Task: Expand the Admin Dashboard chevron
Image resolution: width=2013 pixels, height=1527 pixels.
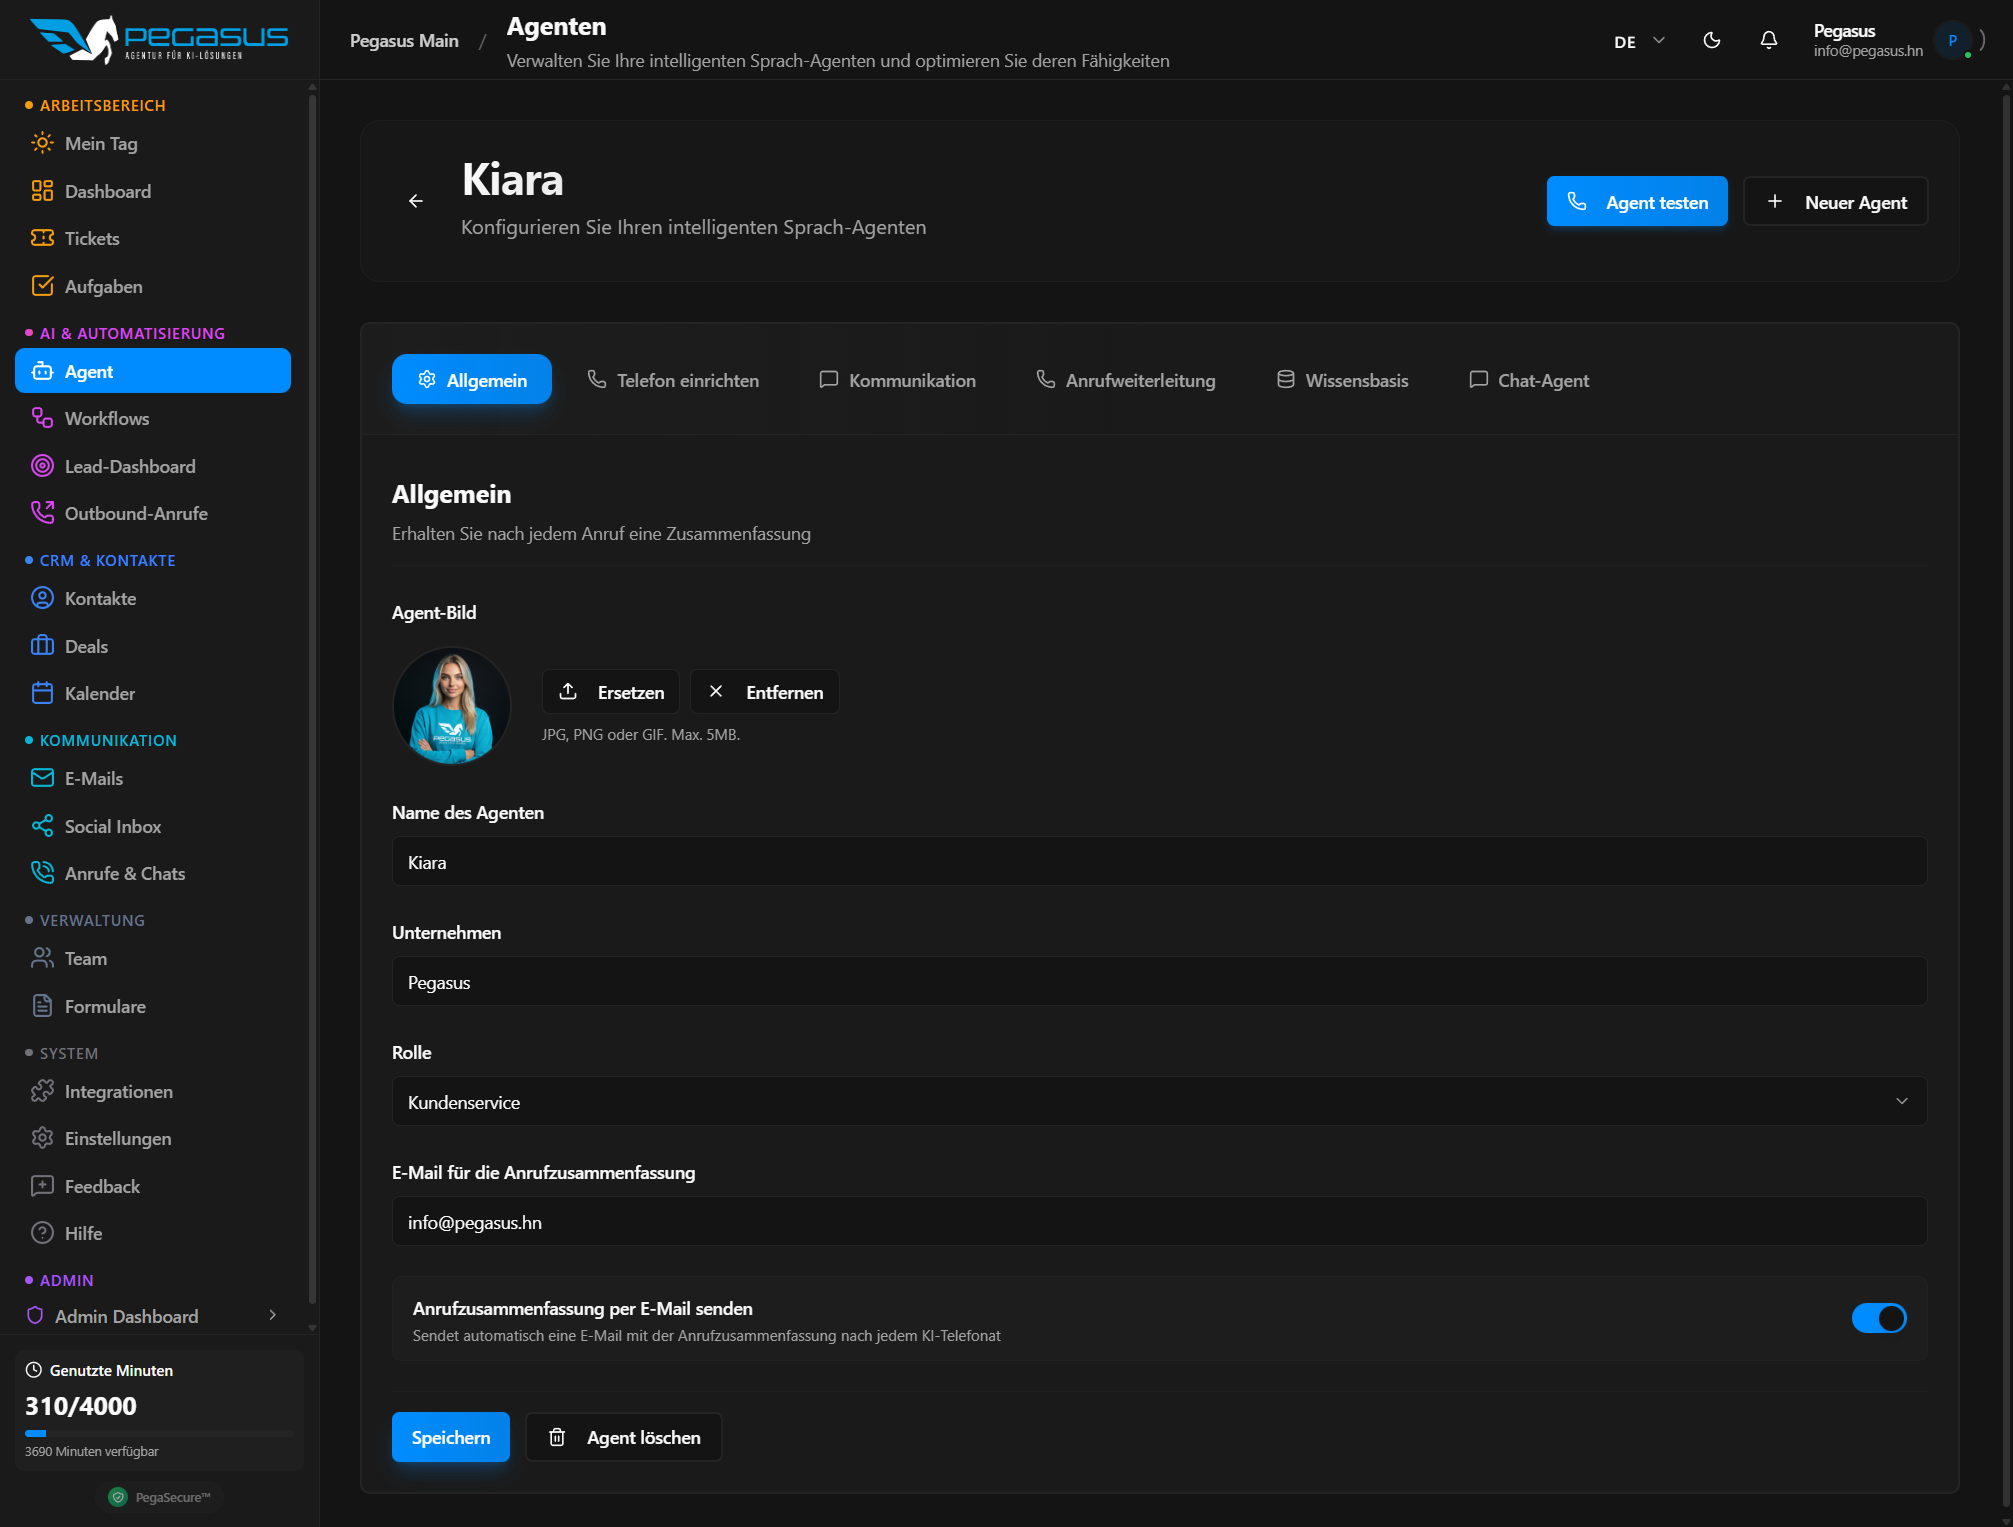Action: 272,1316
